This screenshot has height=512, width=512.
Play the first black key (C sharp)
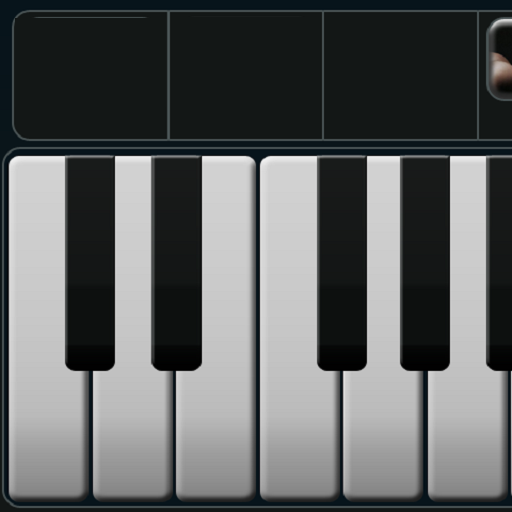coord(90,263)
